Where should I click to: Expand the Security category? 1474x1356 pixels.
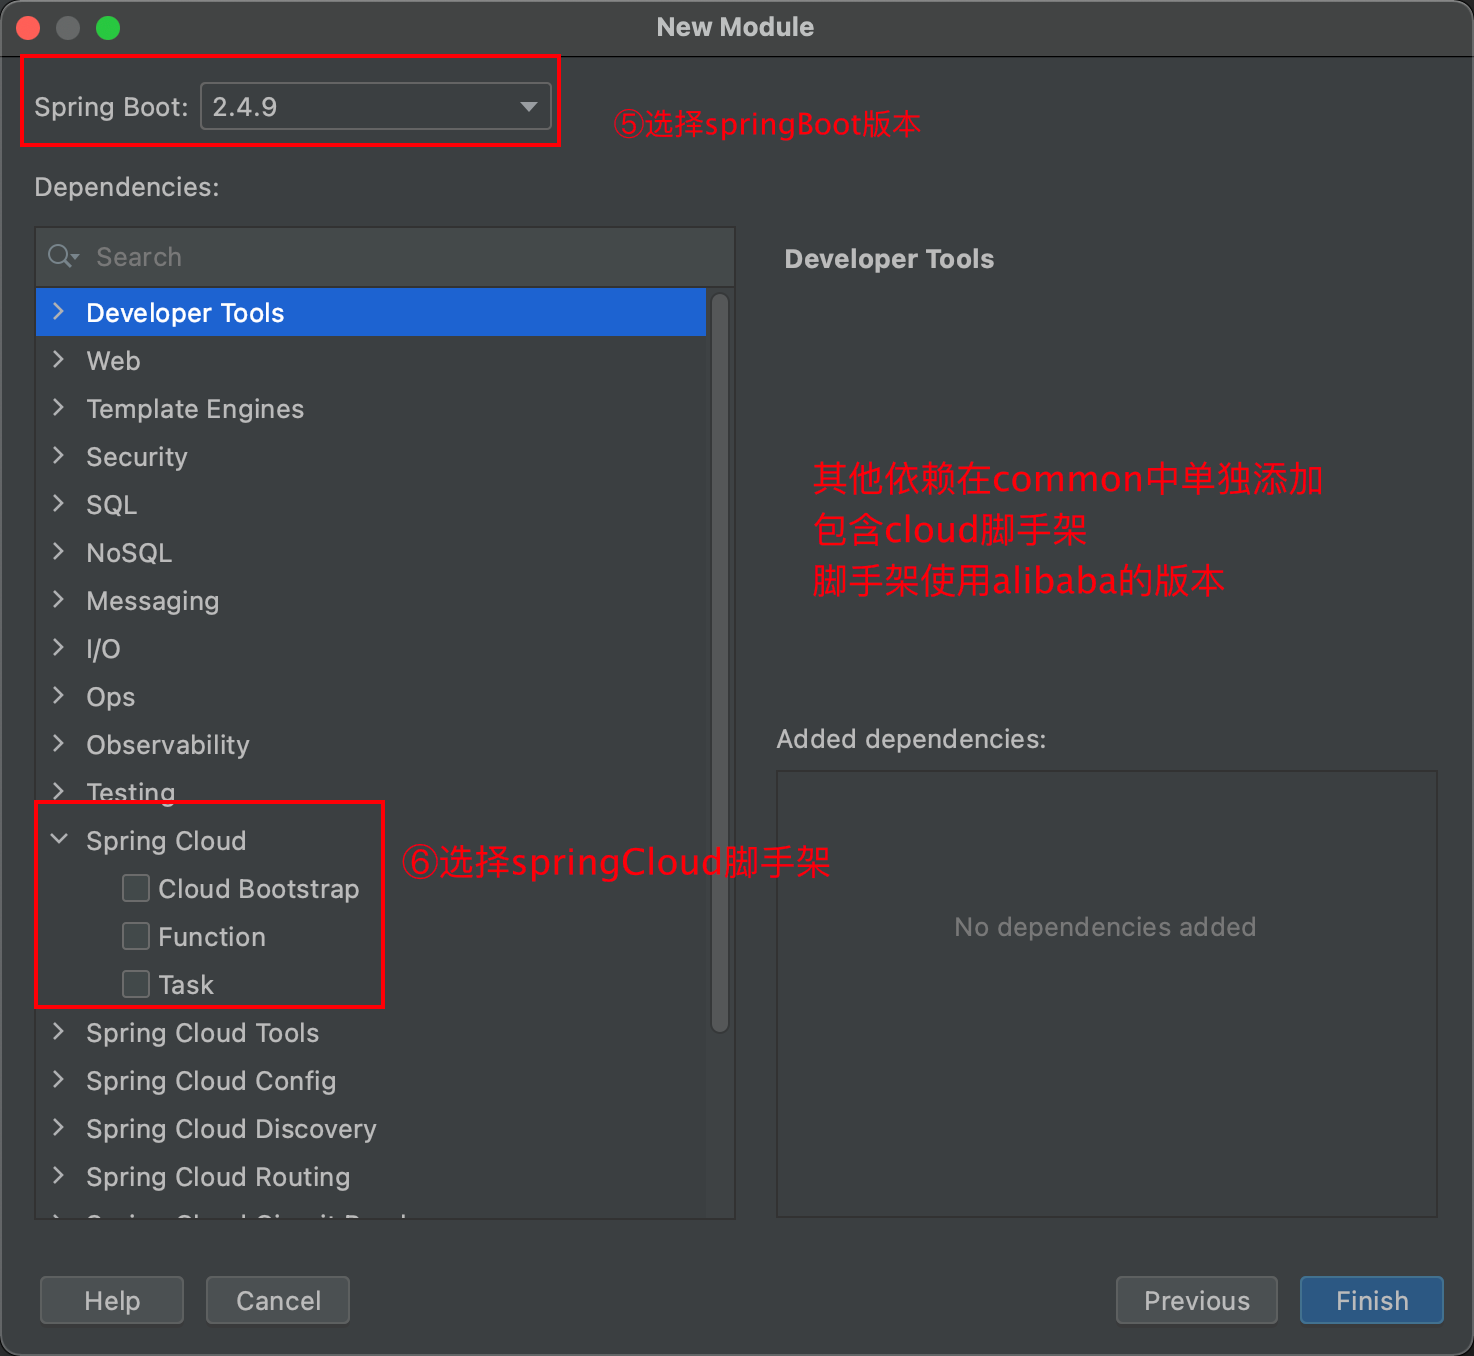click(58, 457)
